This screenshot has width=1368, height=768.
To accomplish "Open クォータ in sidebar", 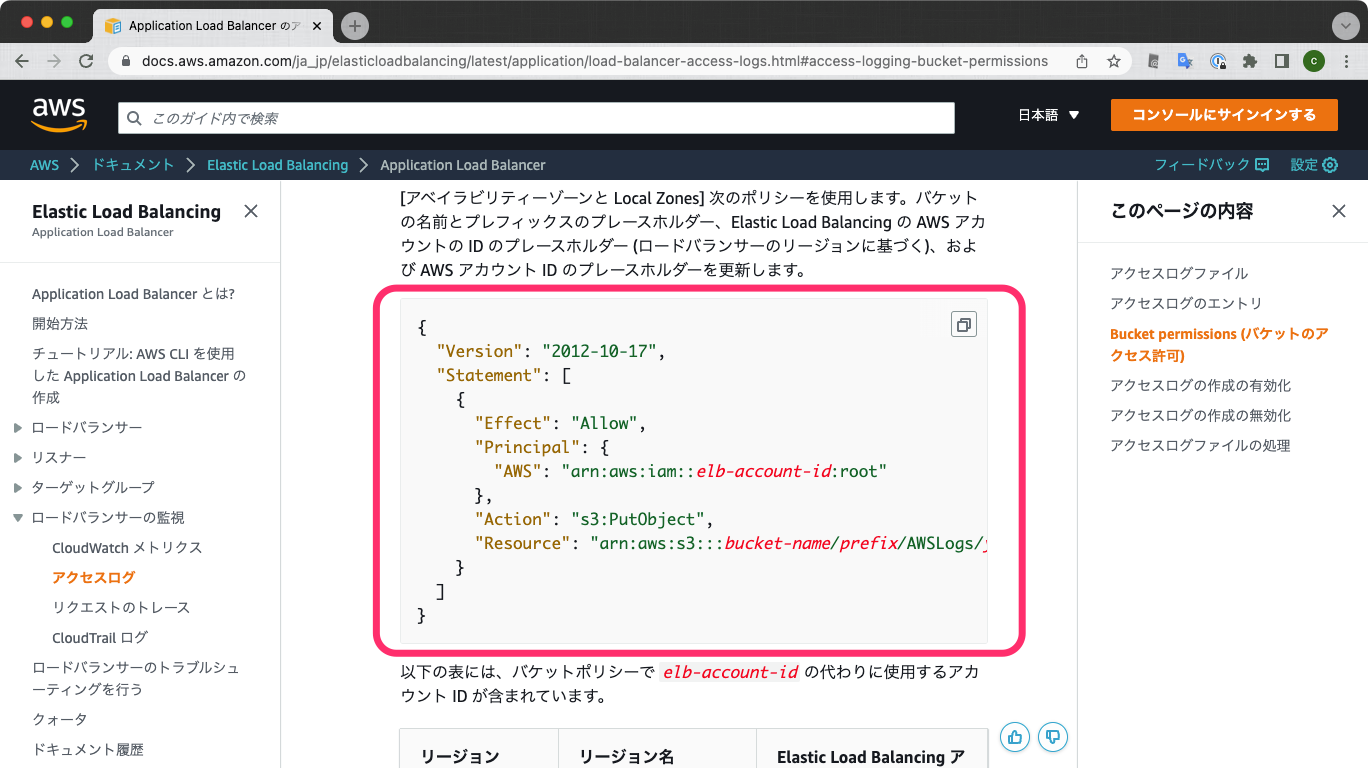I will [60, 720].
